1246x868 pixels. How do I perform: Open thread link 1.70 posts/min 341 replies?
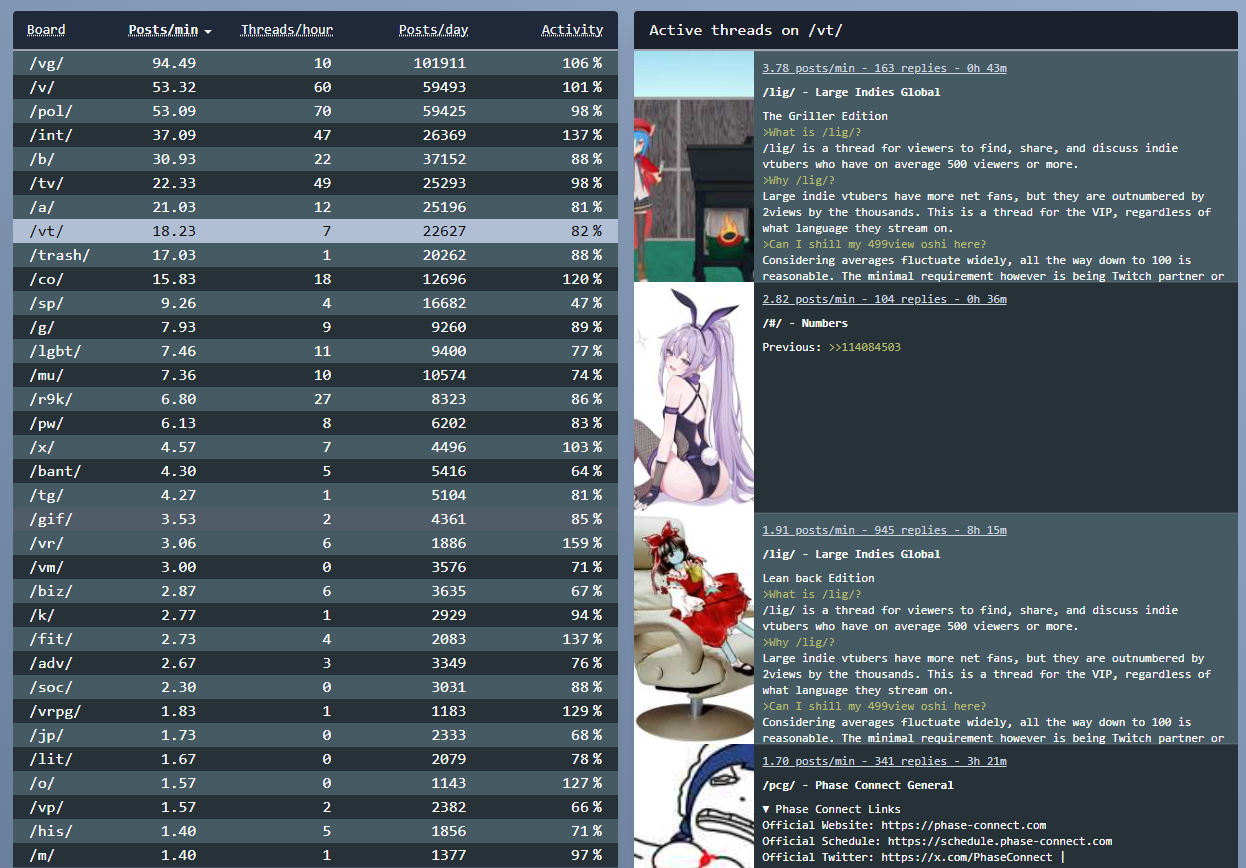[x=884, y=761]
